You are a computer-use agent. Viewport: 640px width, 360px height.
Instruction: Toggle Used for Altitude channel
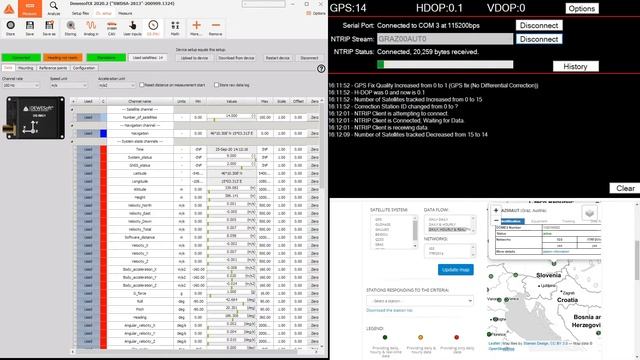click(88, 189)
